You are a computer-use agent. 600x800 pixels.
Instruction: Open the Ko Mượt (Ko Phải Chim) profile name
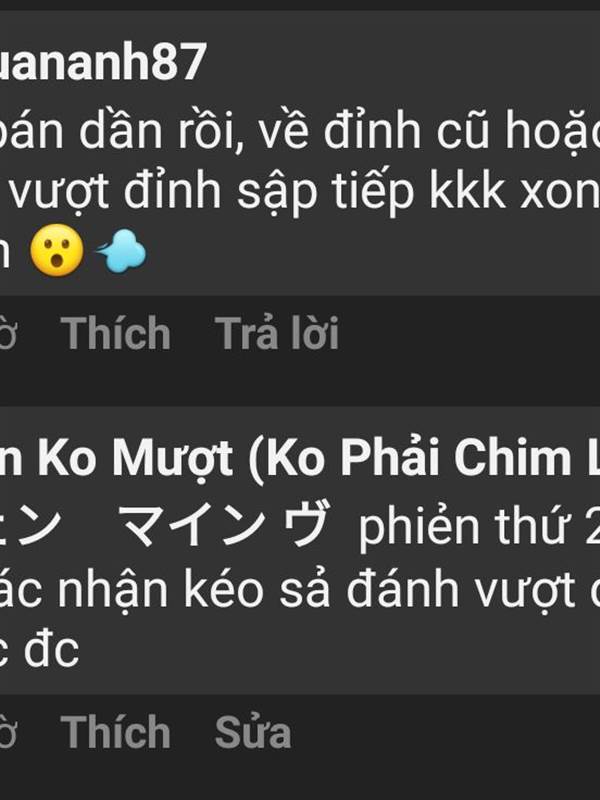tap(300, 458)
